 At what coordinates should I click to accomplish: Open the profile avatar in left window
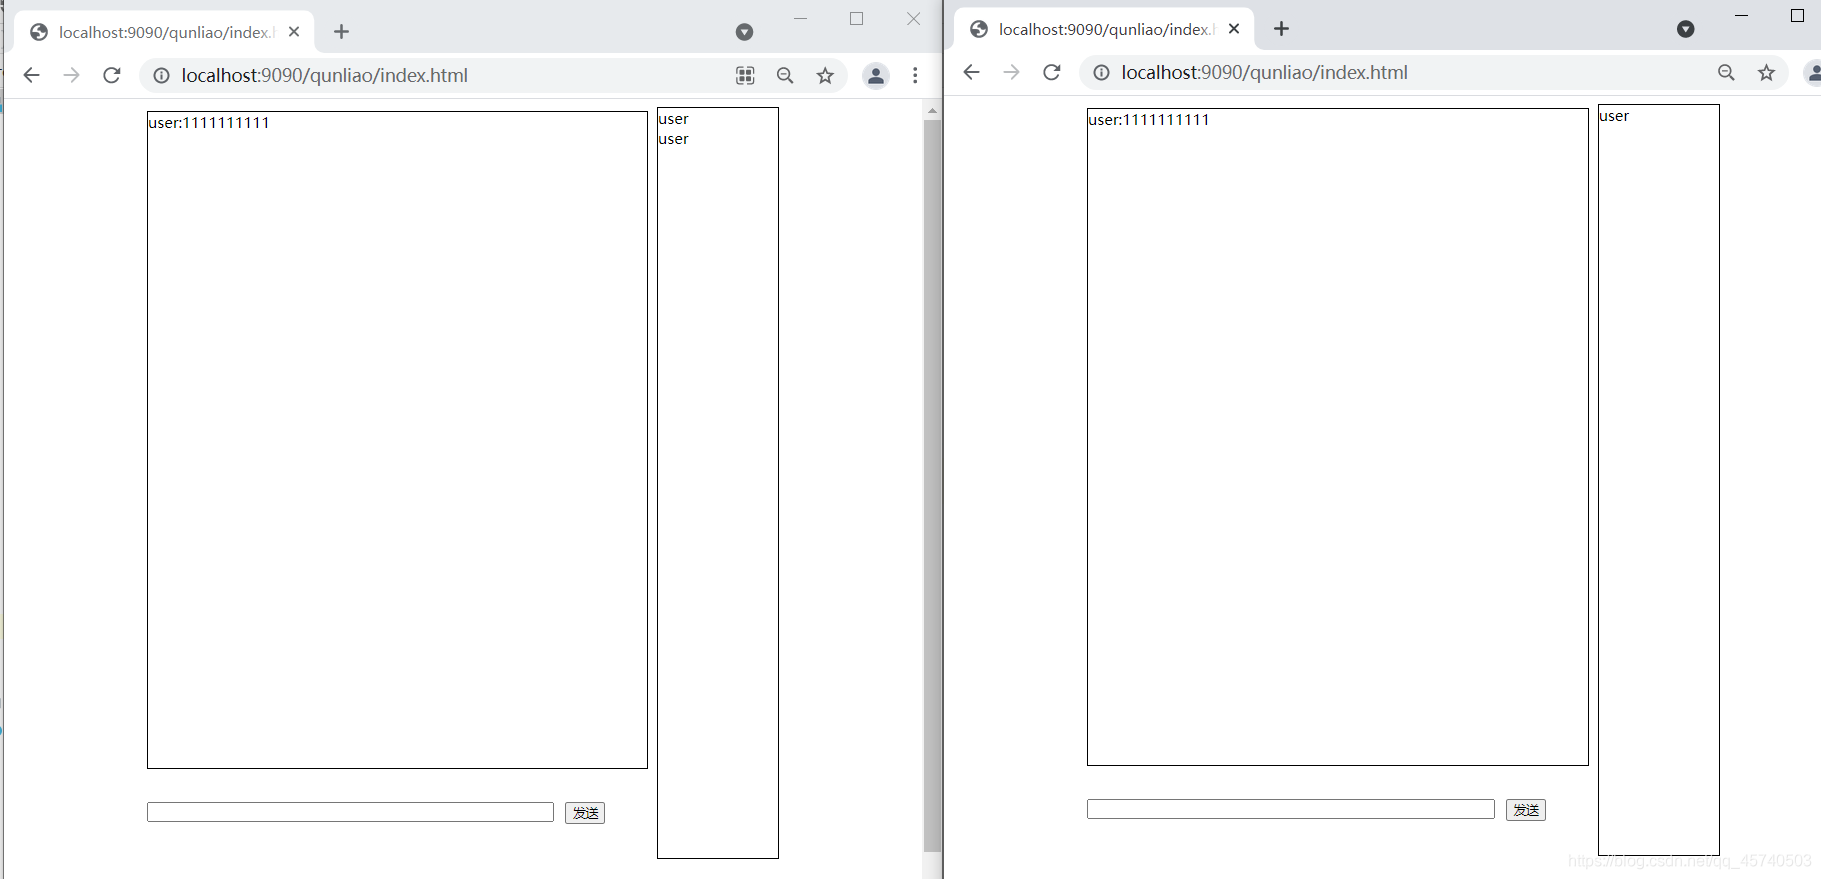[x=876, y=75]
